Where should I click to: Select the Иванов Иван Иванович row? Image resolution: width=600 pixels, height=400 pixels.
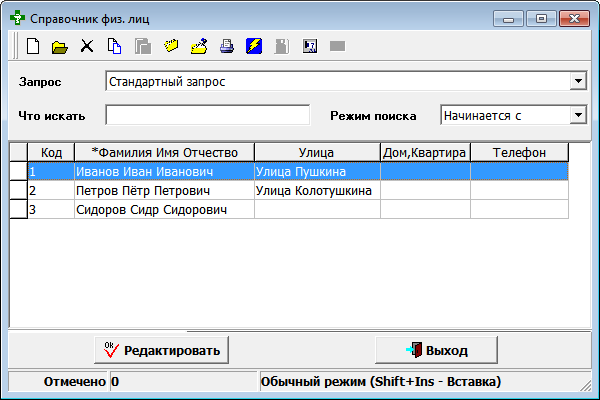pyautogui.click(x=163, y=171)
